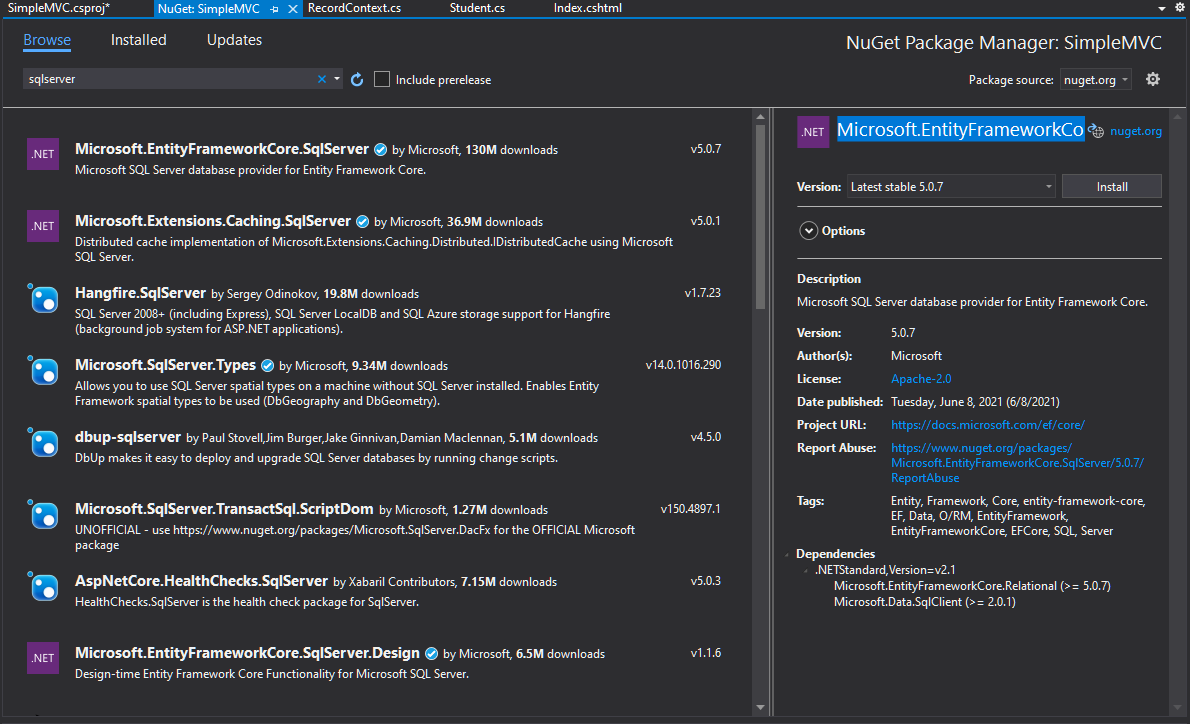Select the AspNetCore.HealthChecks.SqlServer package title
1190x724 pixels.
(x=201, y=581)
